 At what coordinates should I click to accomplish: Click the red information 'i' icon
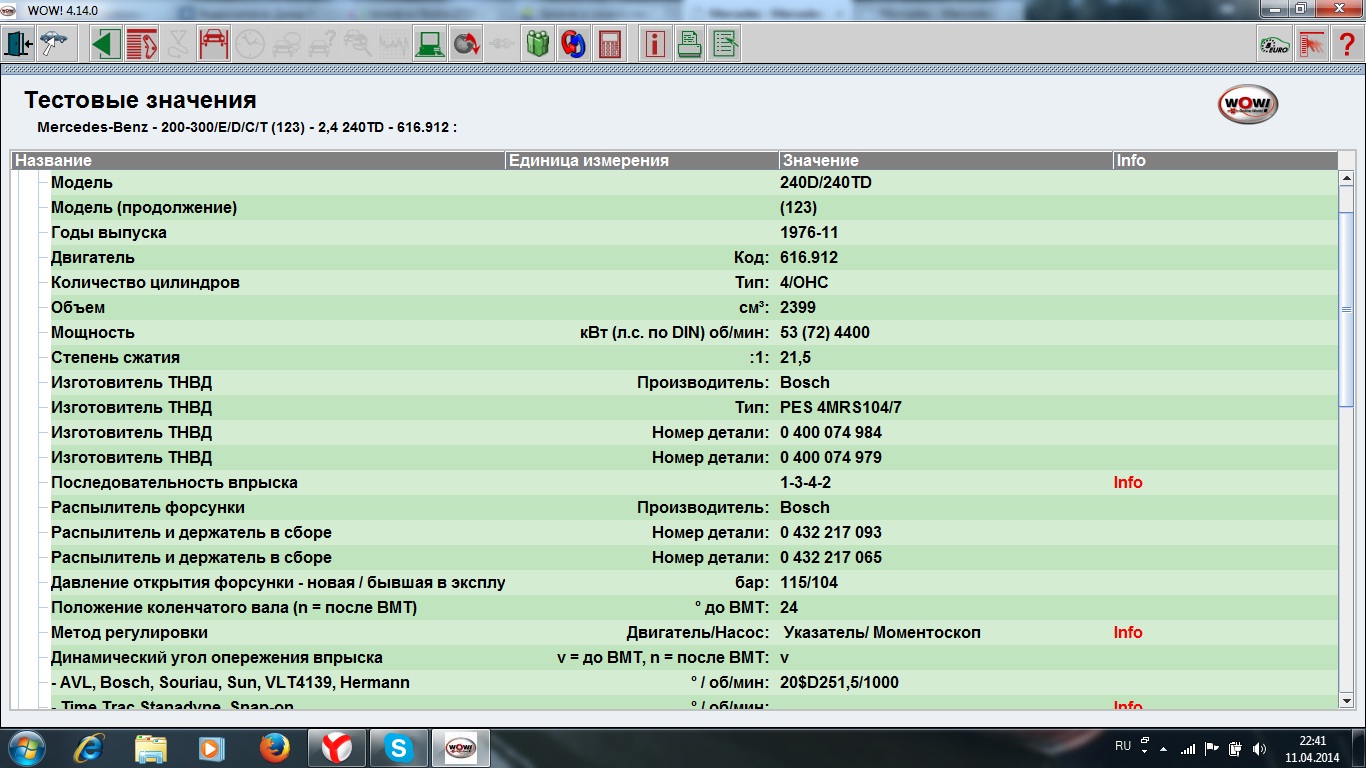point(655,44)
